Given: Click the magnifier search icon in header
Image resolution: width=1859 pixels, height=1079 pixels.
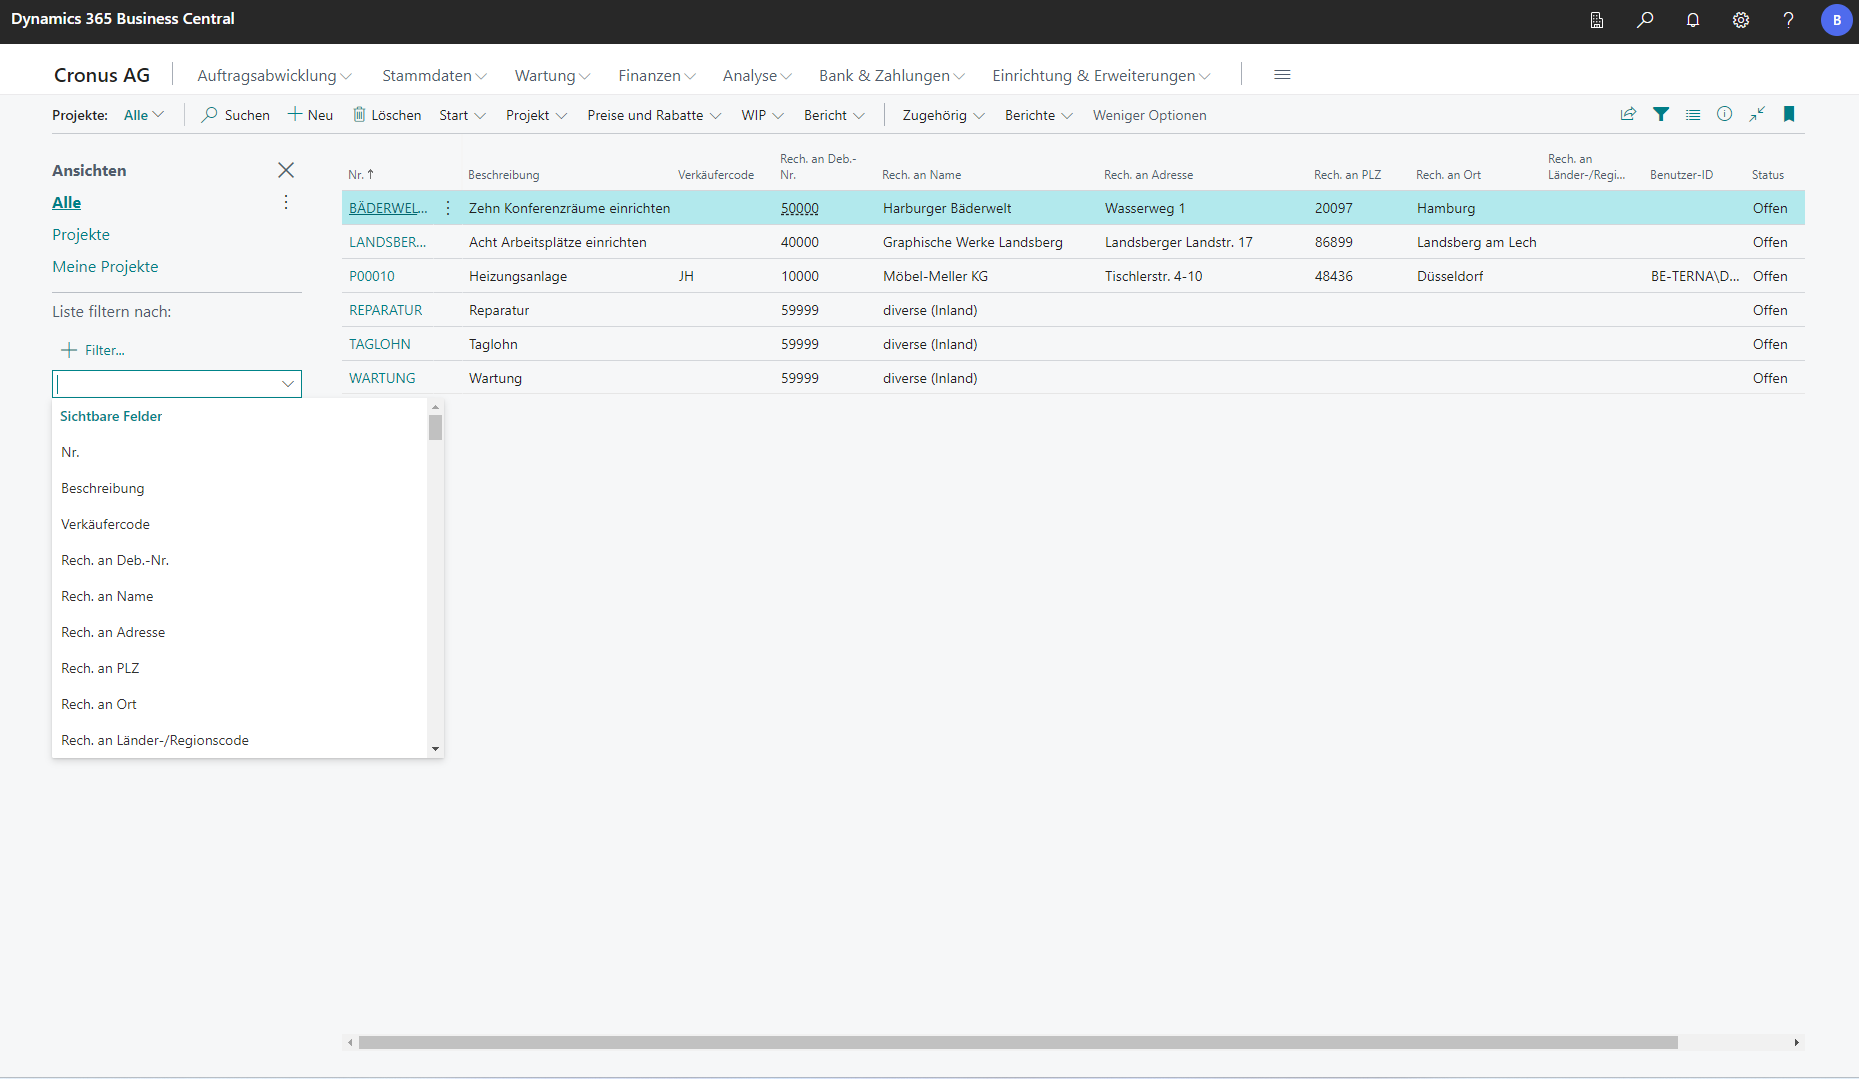Looking at the screenshot, I should [1645, 20].
